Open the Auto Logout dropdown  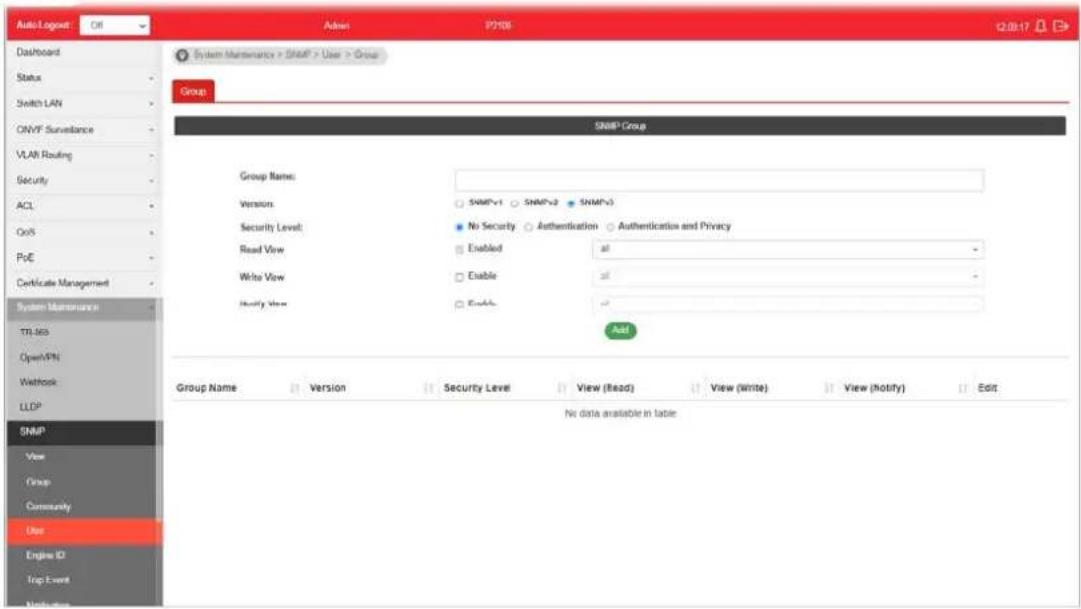tap(114, 26)
